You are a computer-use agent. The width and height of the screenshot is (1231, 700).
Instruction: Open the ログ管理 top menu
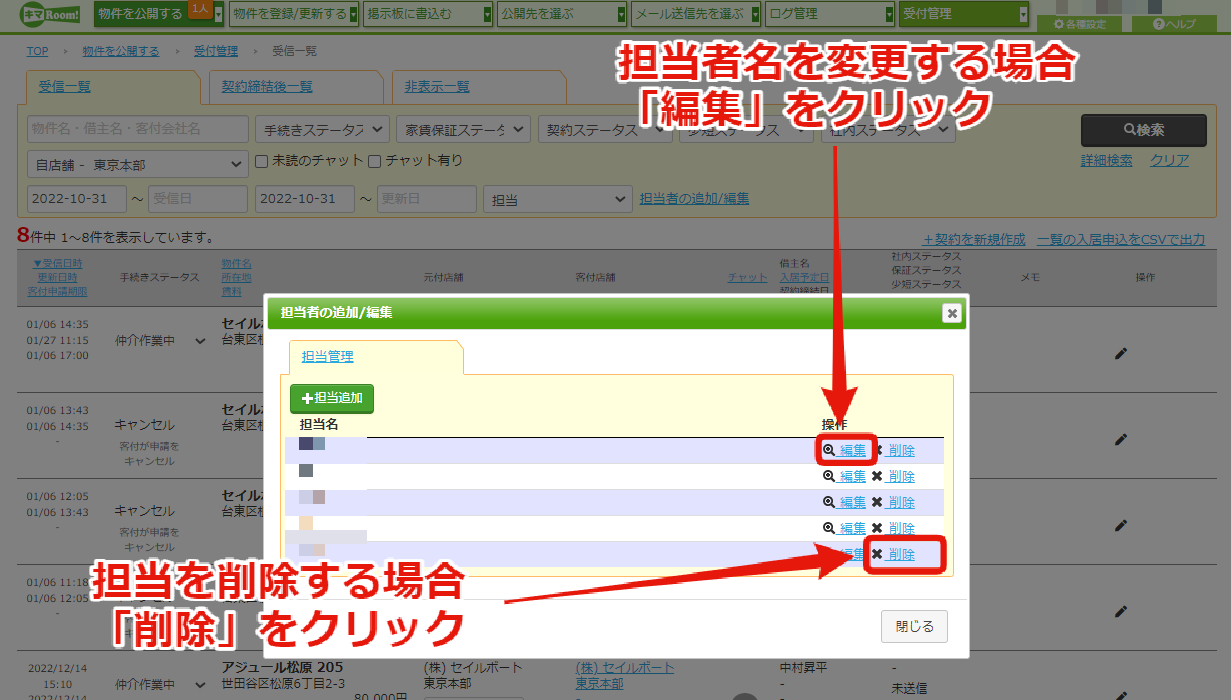[x=830, y=14]
